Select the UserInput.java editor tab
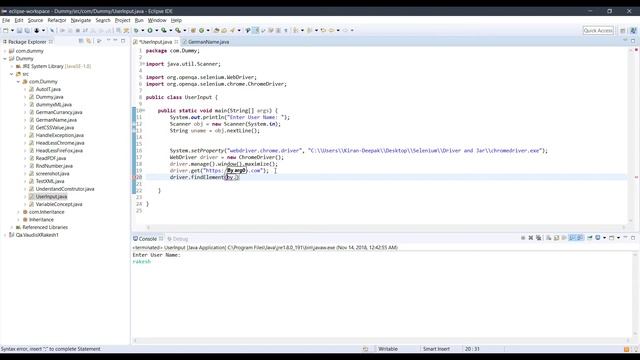 click(x=156, y=42)
